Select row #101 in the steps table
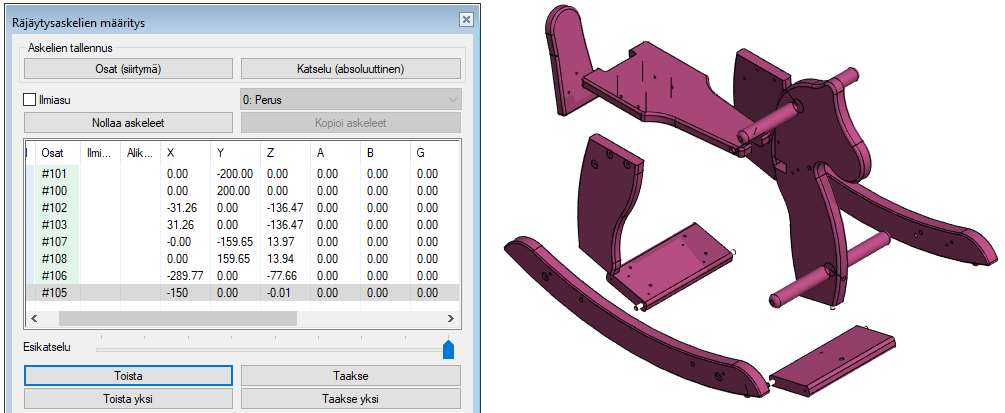Image resolution: width=1005 pixels, height=413 pixels. point(54,173)
